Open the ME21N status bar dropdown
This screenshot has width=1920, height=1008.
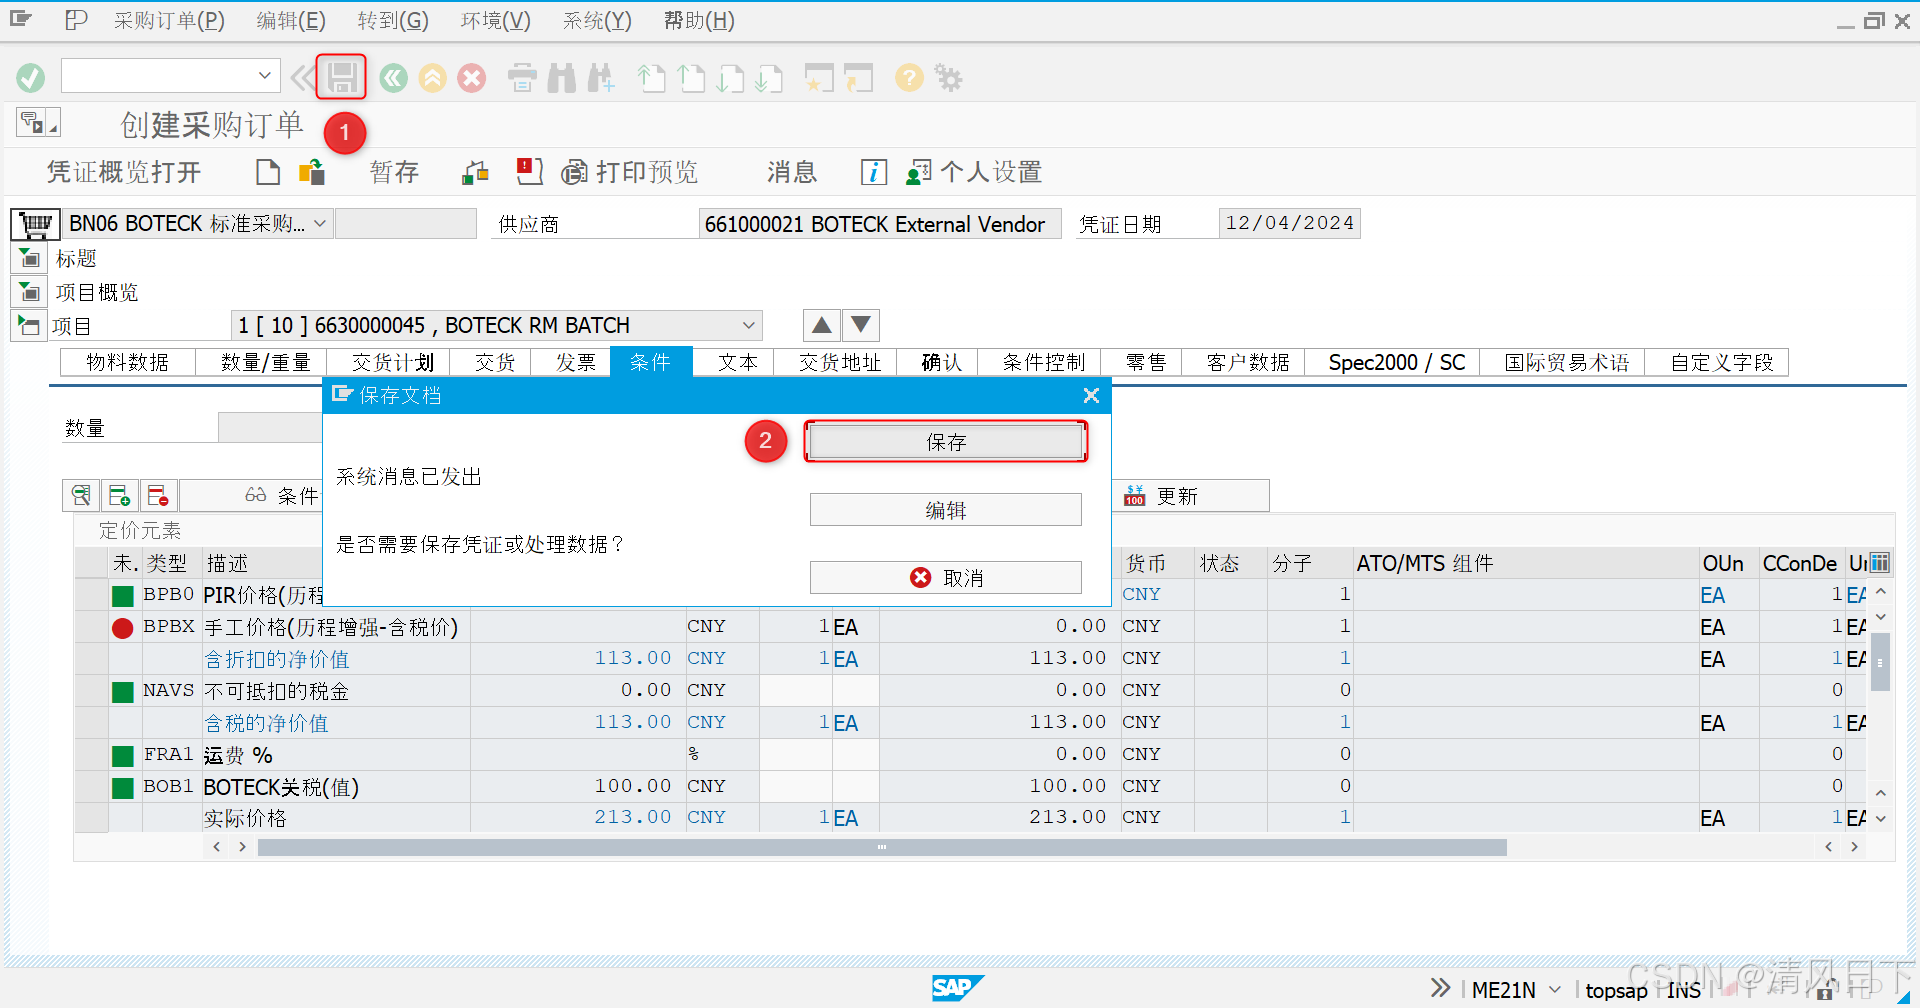(1555, 989)
